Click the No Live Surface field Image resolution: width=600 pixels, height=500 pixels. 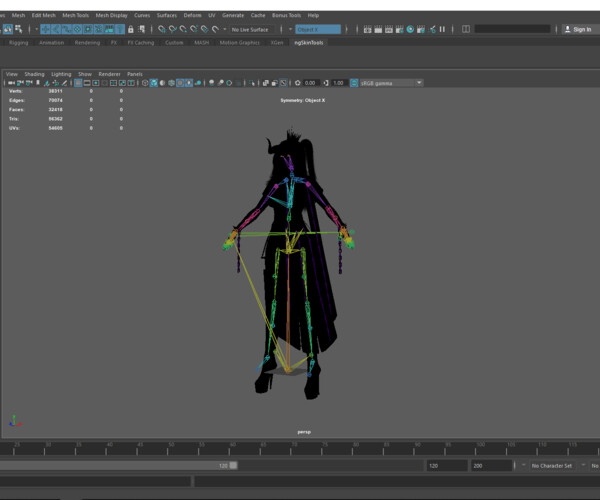pyautogui.click(x=251, y=29)
